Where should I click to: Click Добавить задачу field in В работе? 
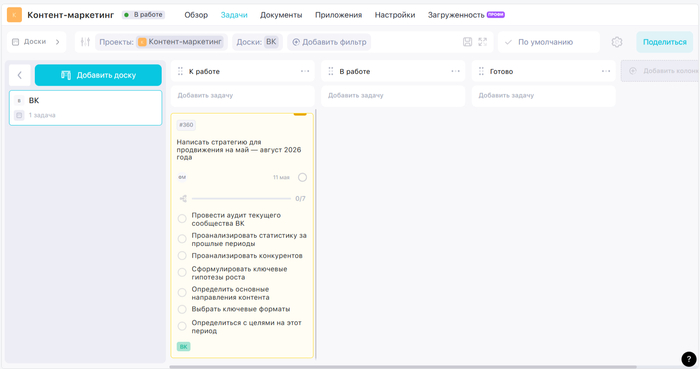(393, 95)
